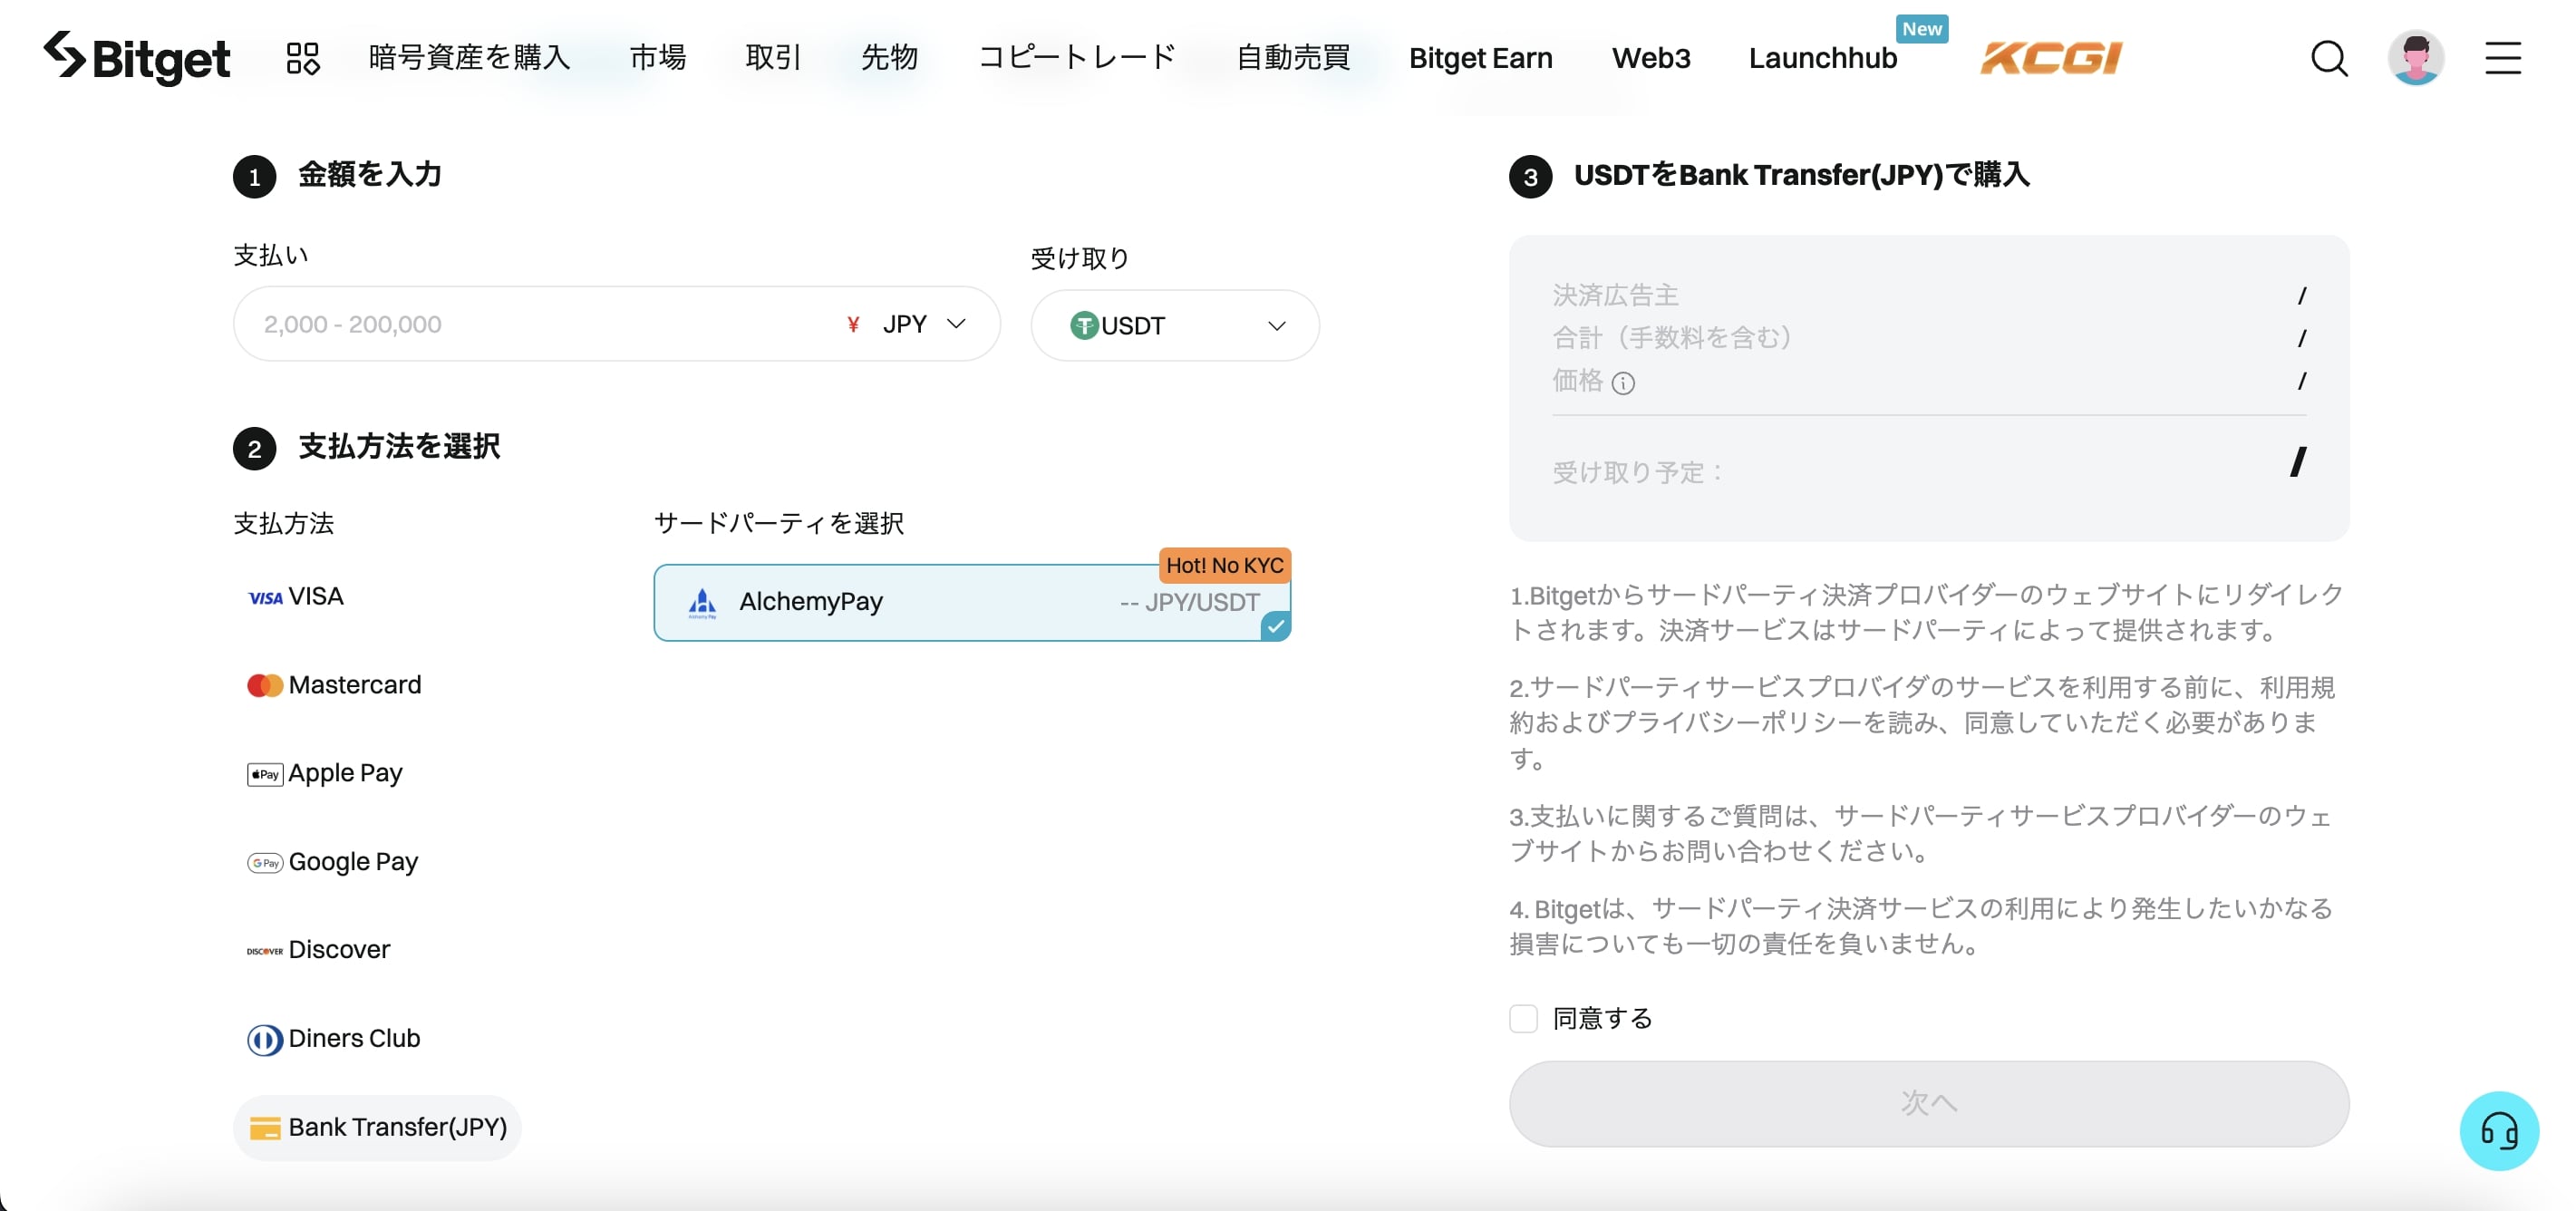Click the yen currency symbol icon
This screenshot has height=1211, width=2576.
coord(853,324)
